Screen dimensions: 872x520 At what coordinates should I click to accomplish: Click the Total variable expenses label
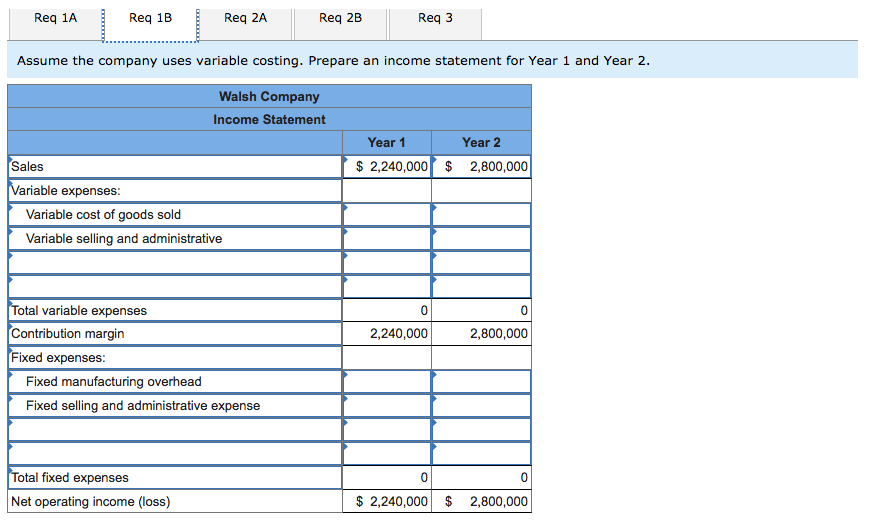pyautogui.click(x=79, y=310)
